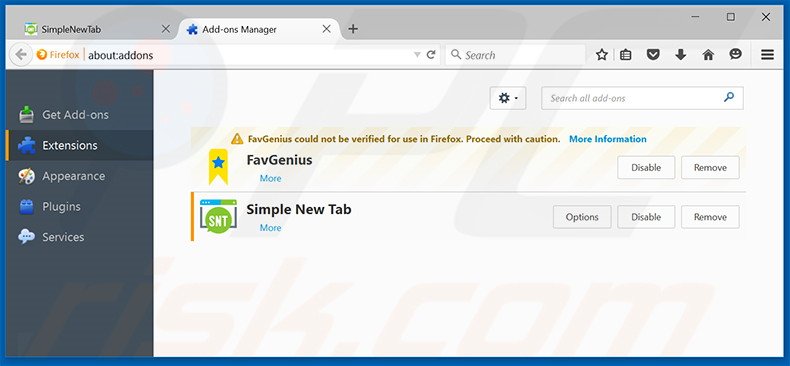Select the Simple New Tab title

coord(299,209)
